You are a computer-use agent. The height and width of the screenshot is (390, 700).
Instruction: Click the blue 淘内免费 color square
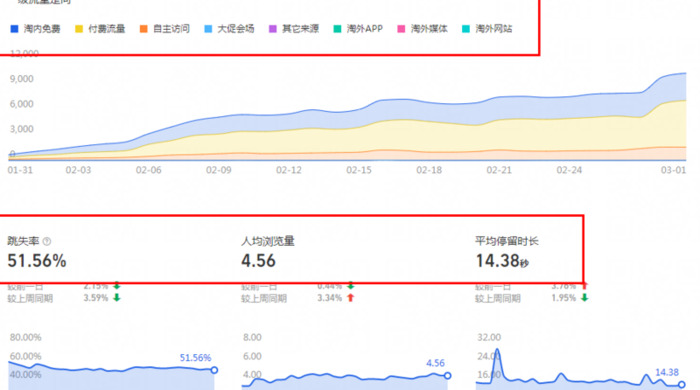coord(14,29)
